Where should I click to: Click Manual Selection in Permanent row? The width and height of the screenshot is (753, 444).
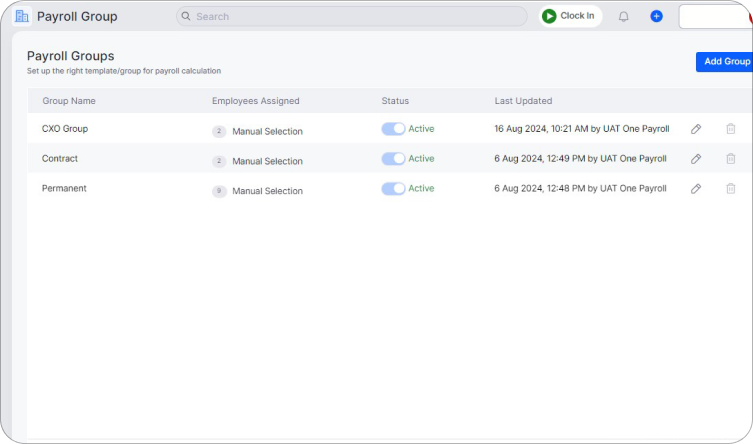point(267,191)
